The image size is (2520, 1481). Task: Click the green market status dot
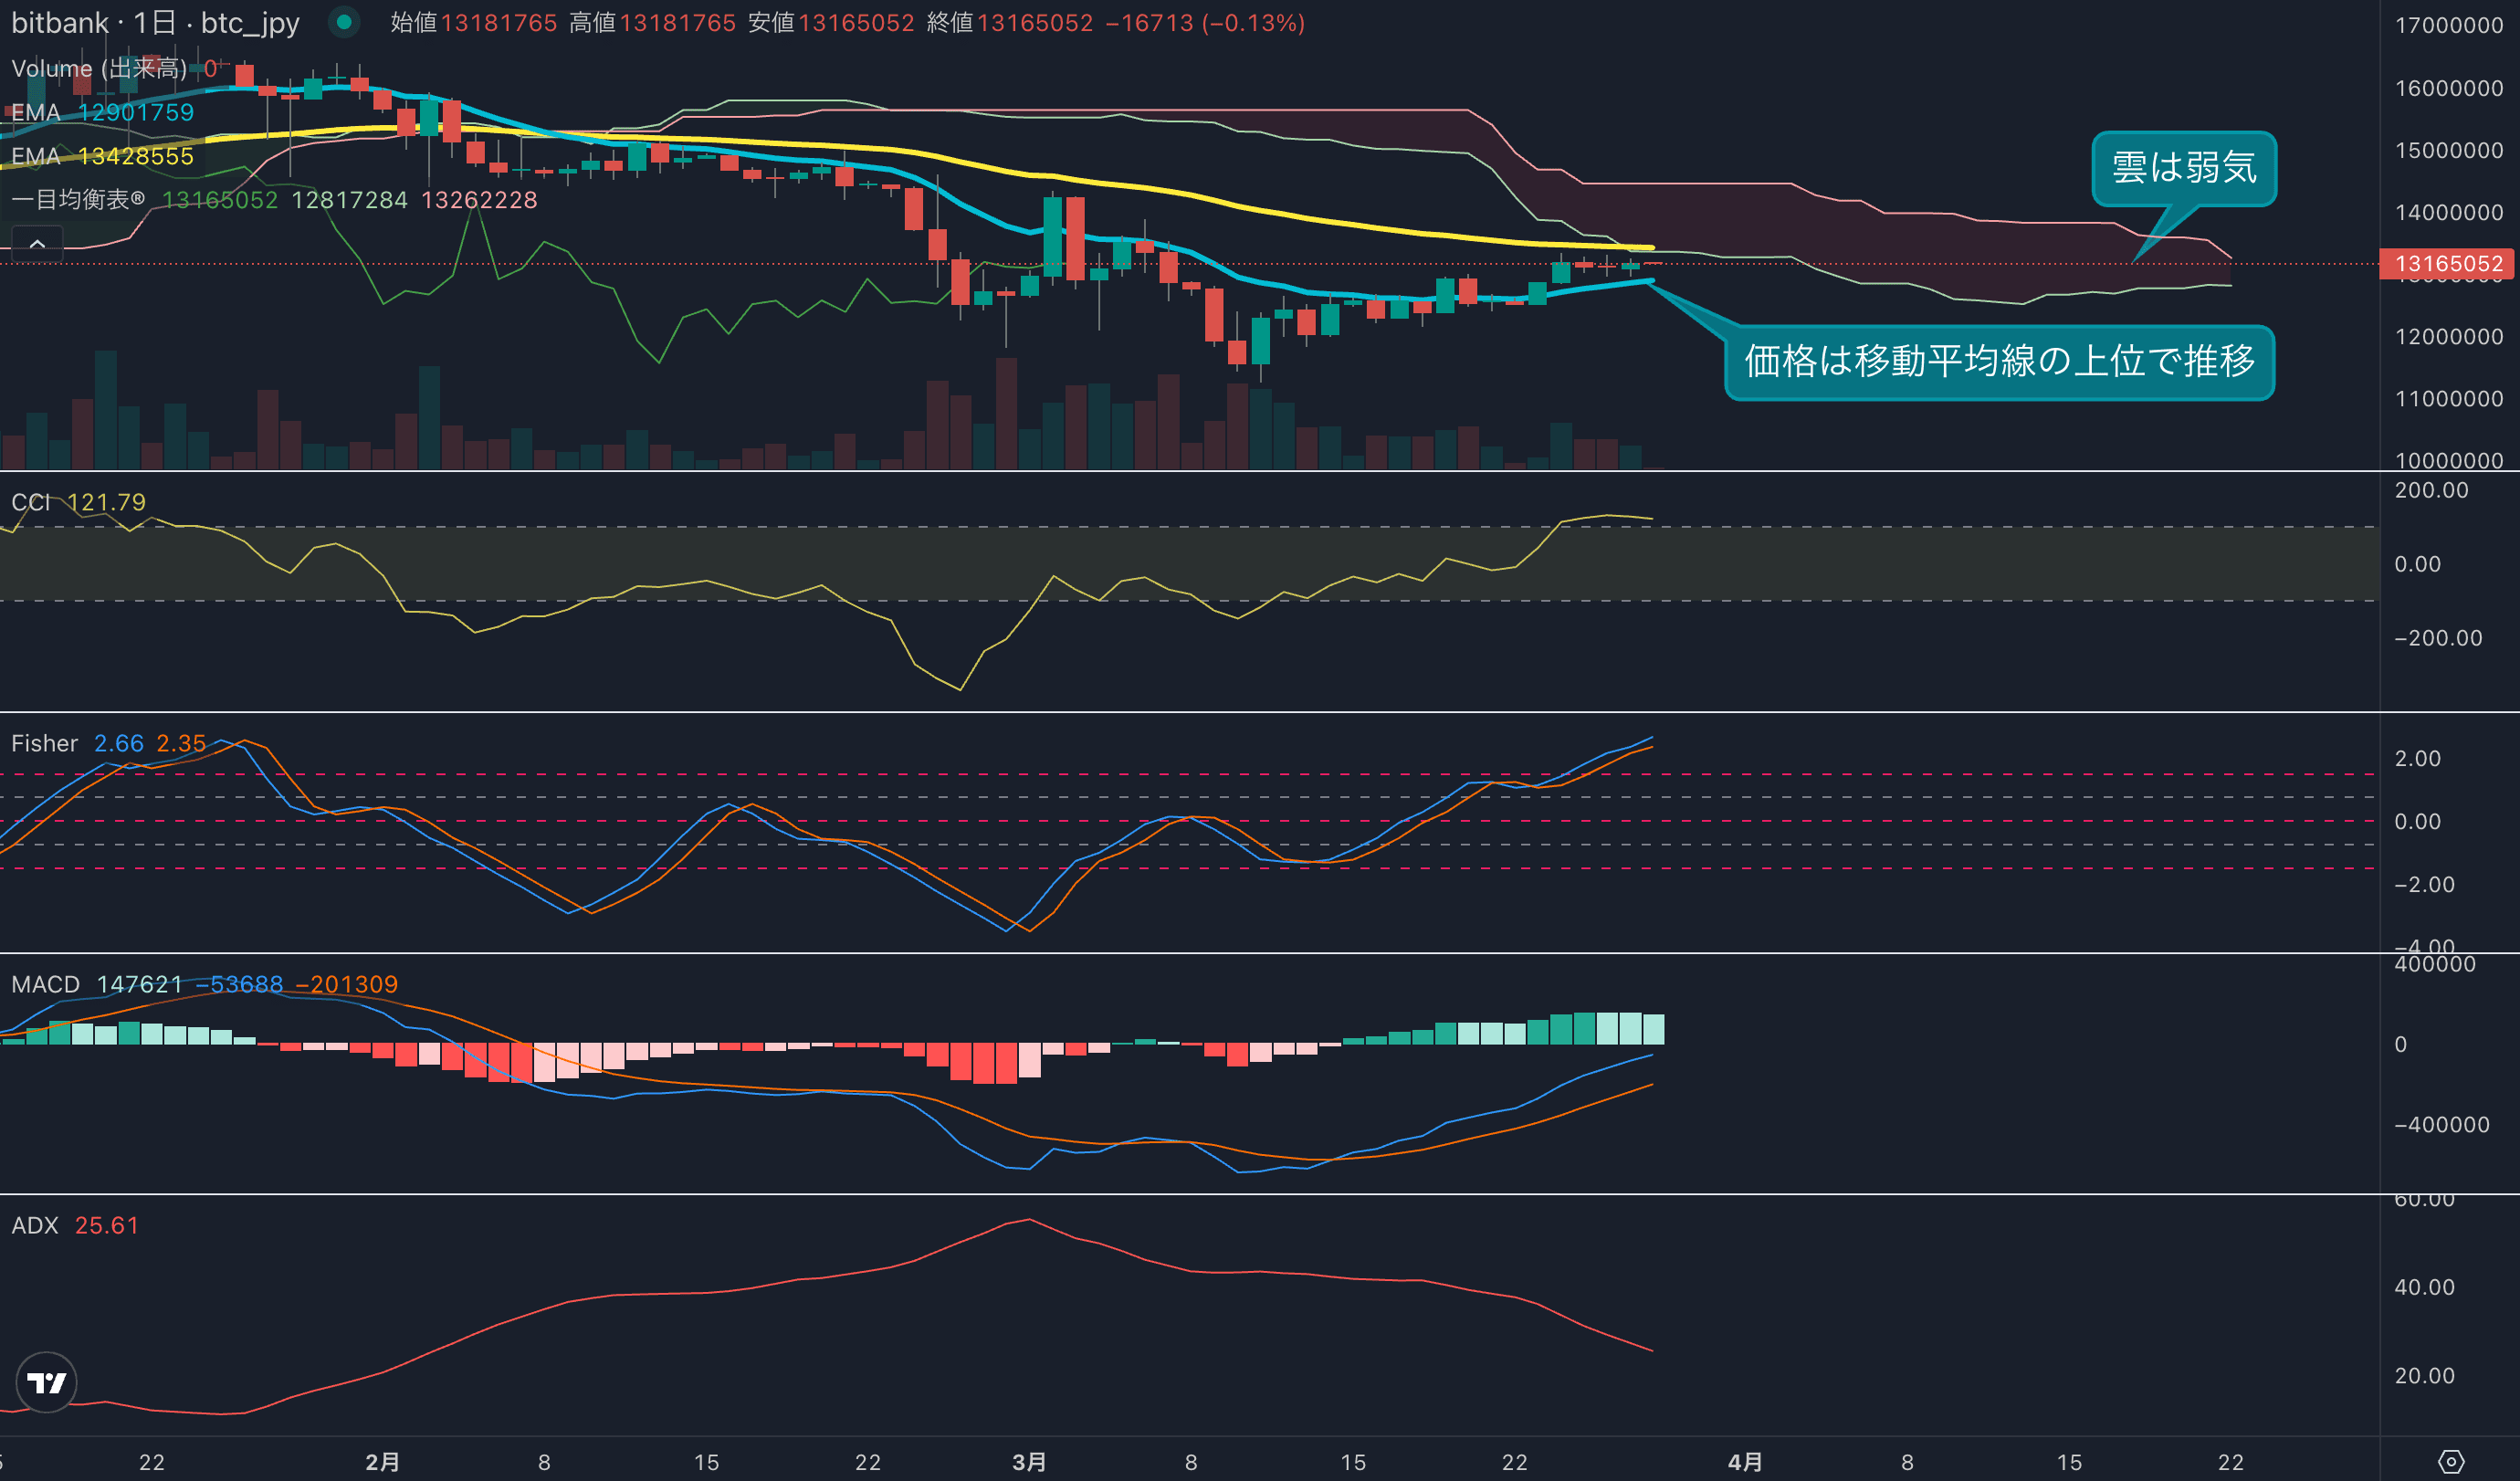[344, 22]
